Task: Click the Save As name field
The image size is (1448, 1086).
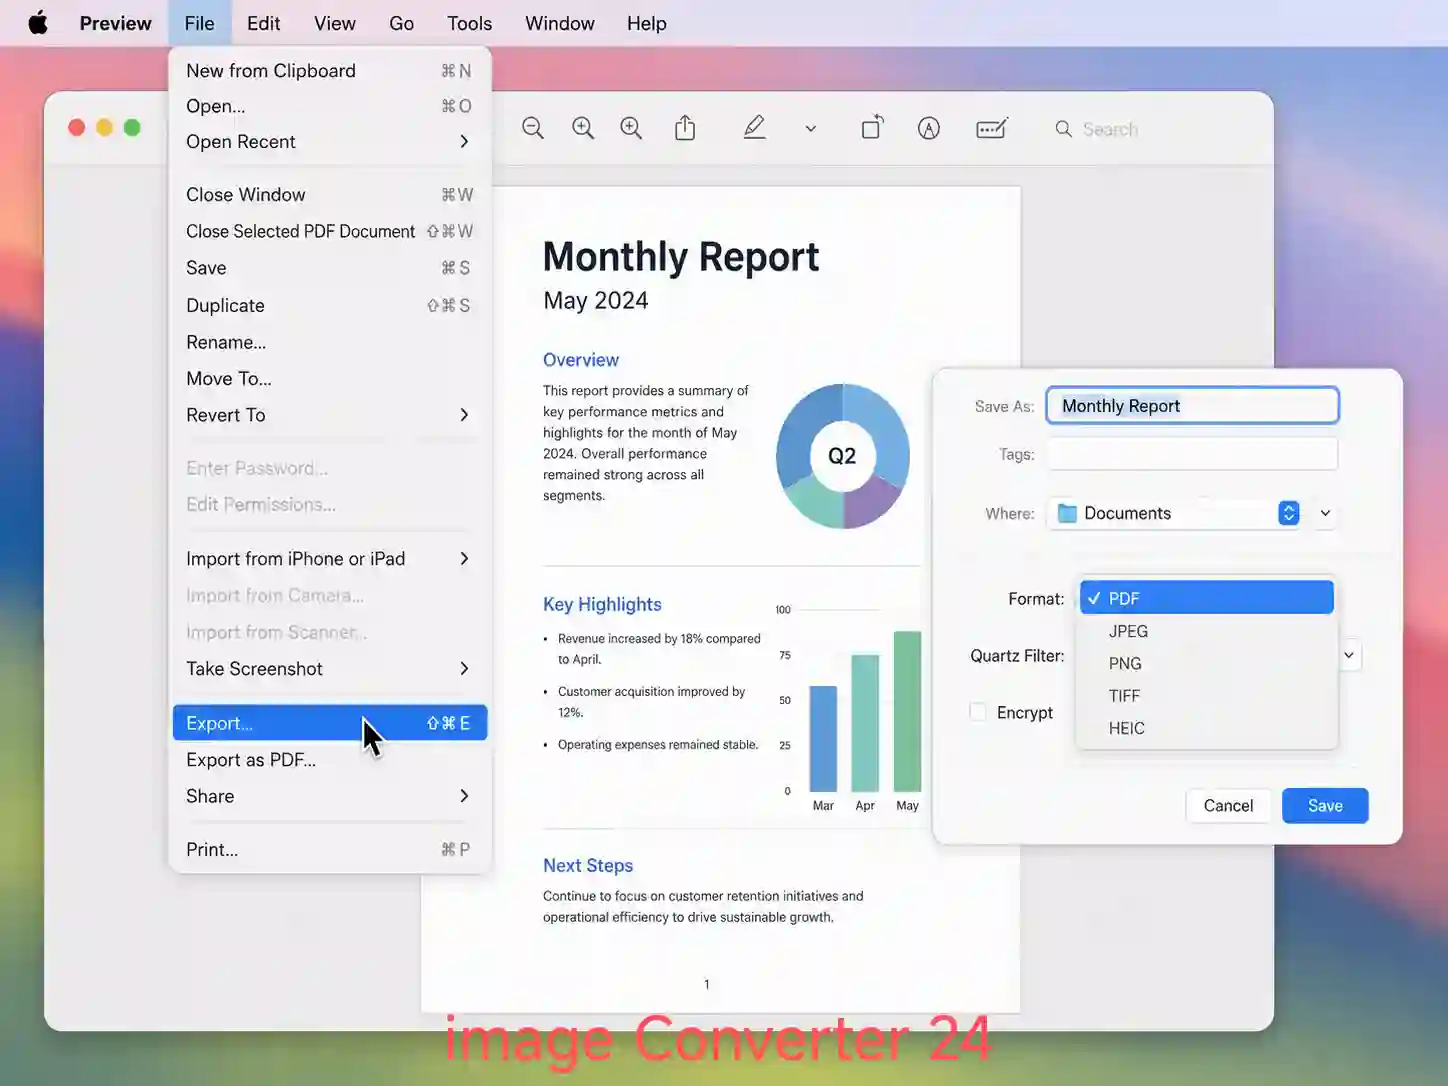Action: pyautogui.click(x=1192, y=406)
